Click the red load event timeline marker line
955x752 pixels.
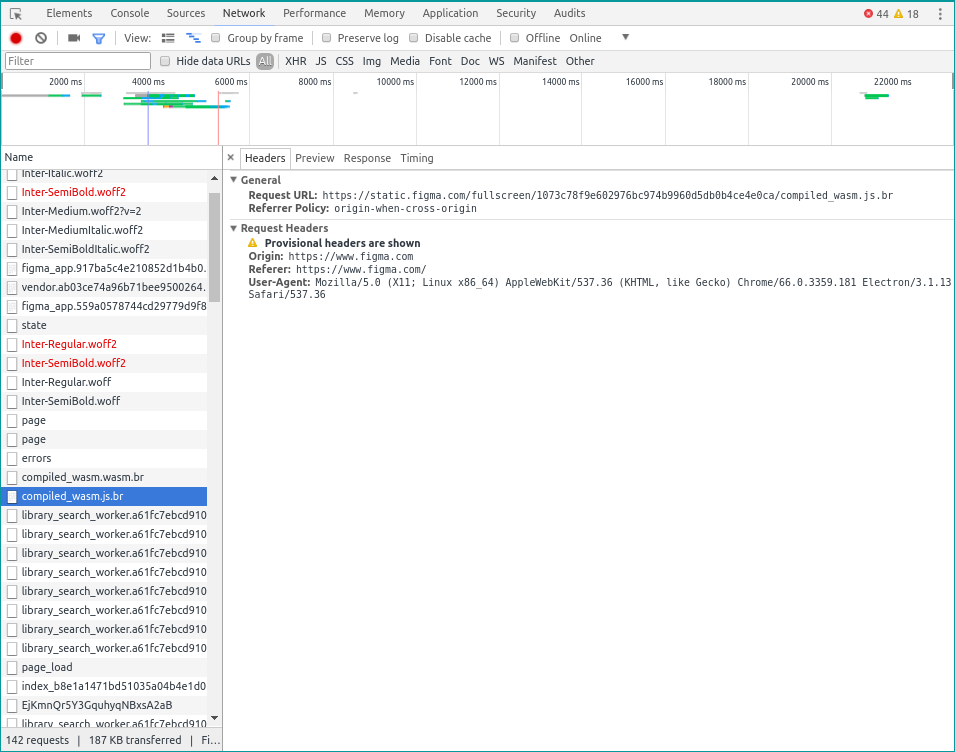219,117
